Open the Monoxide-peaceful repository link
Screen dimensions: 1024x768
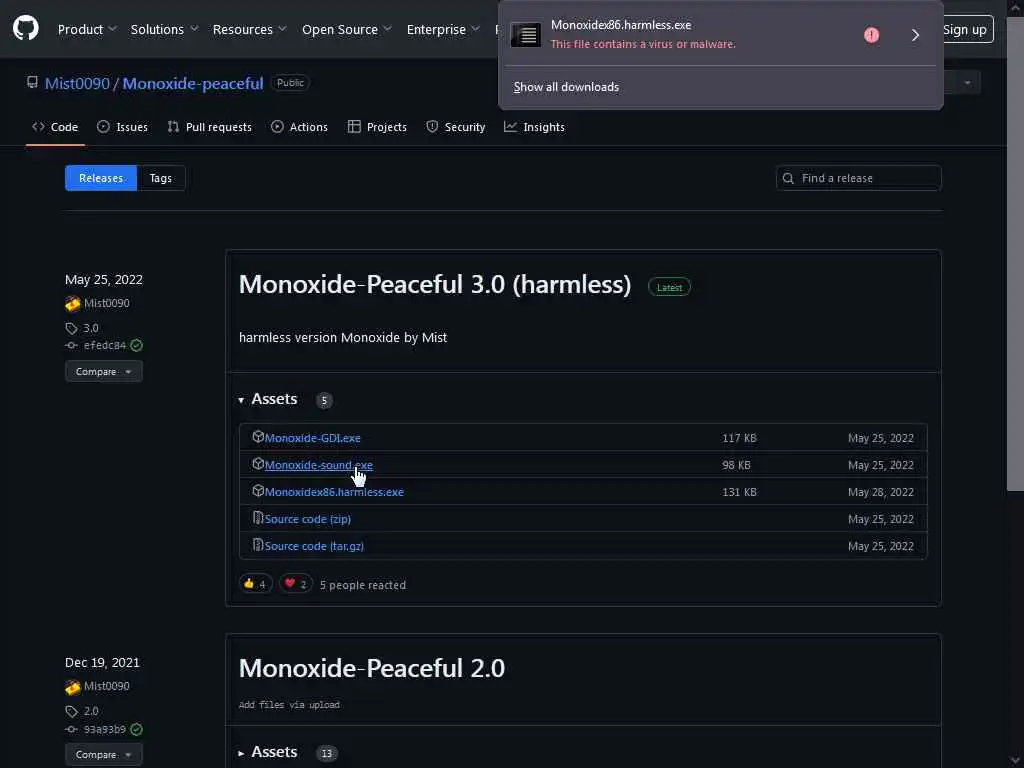[193, 84]
